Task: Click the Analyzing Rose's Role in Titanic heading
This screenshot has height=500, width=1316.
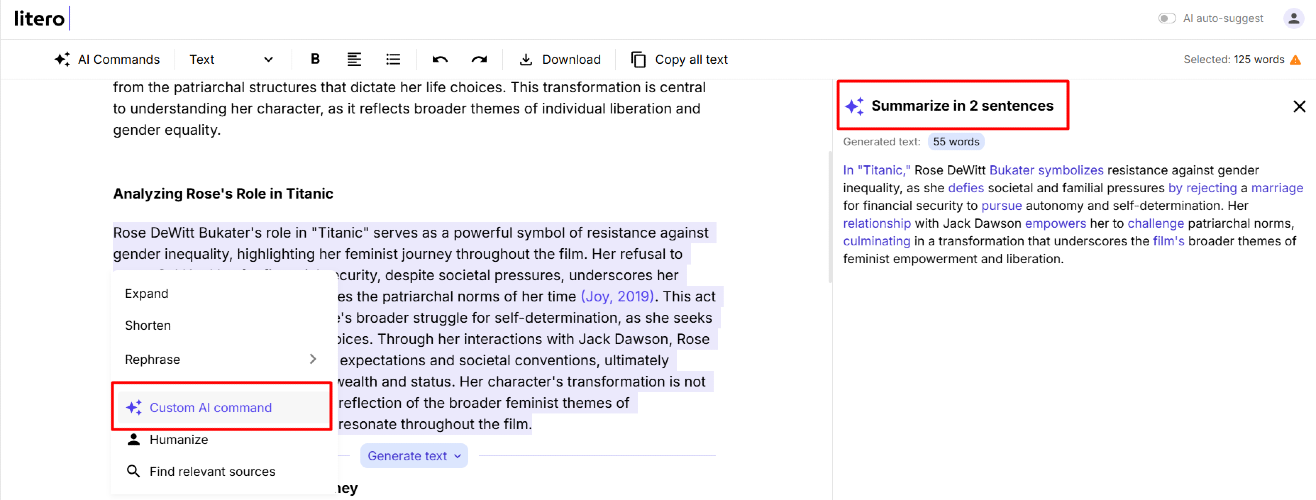Action: (x=223, y=193)
